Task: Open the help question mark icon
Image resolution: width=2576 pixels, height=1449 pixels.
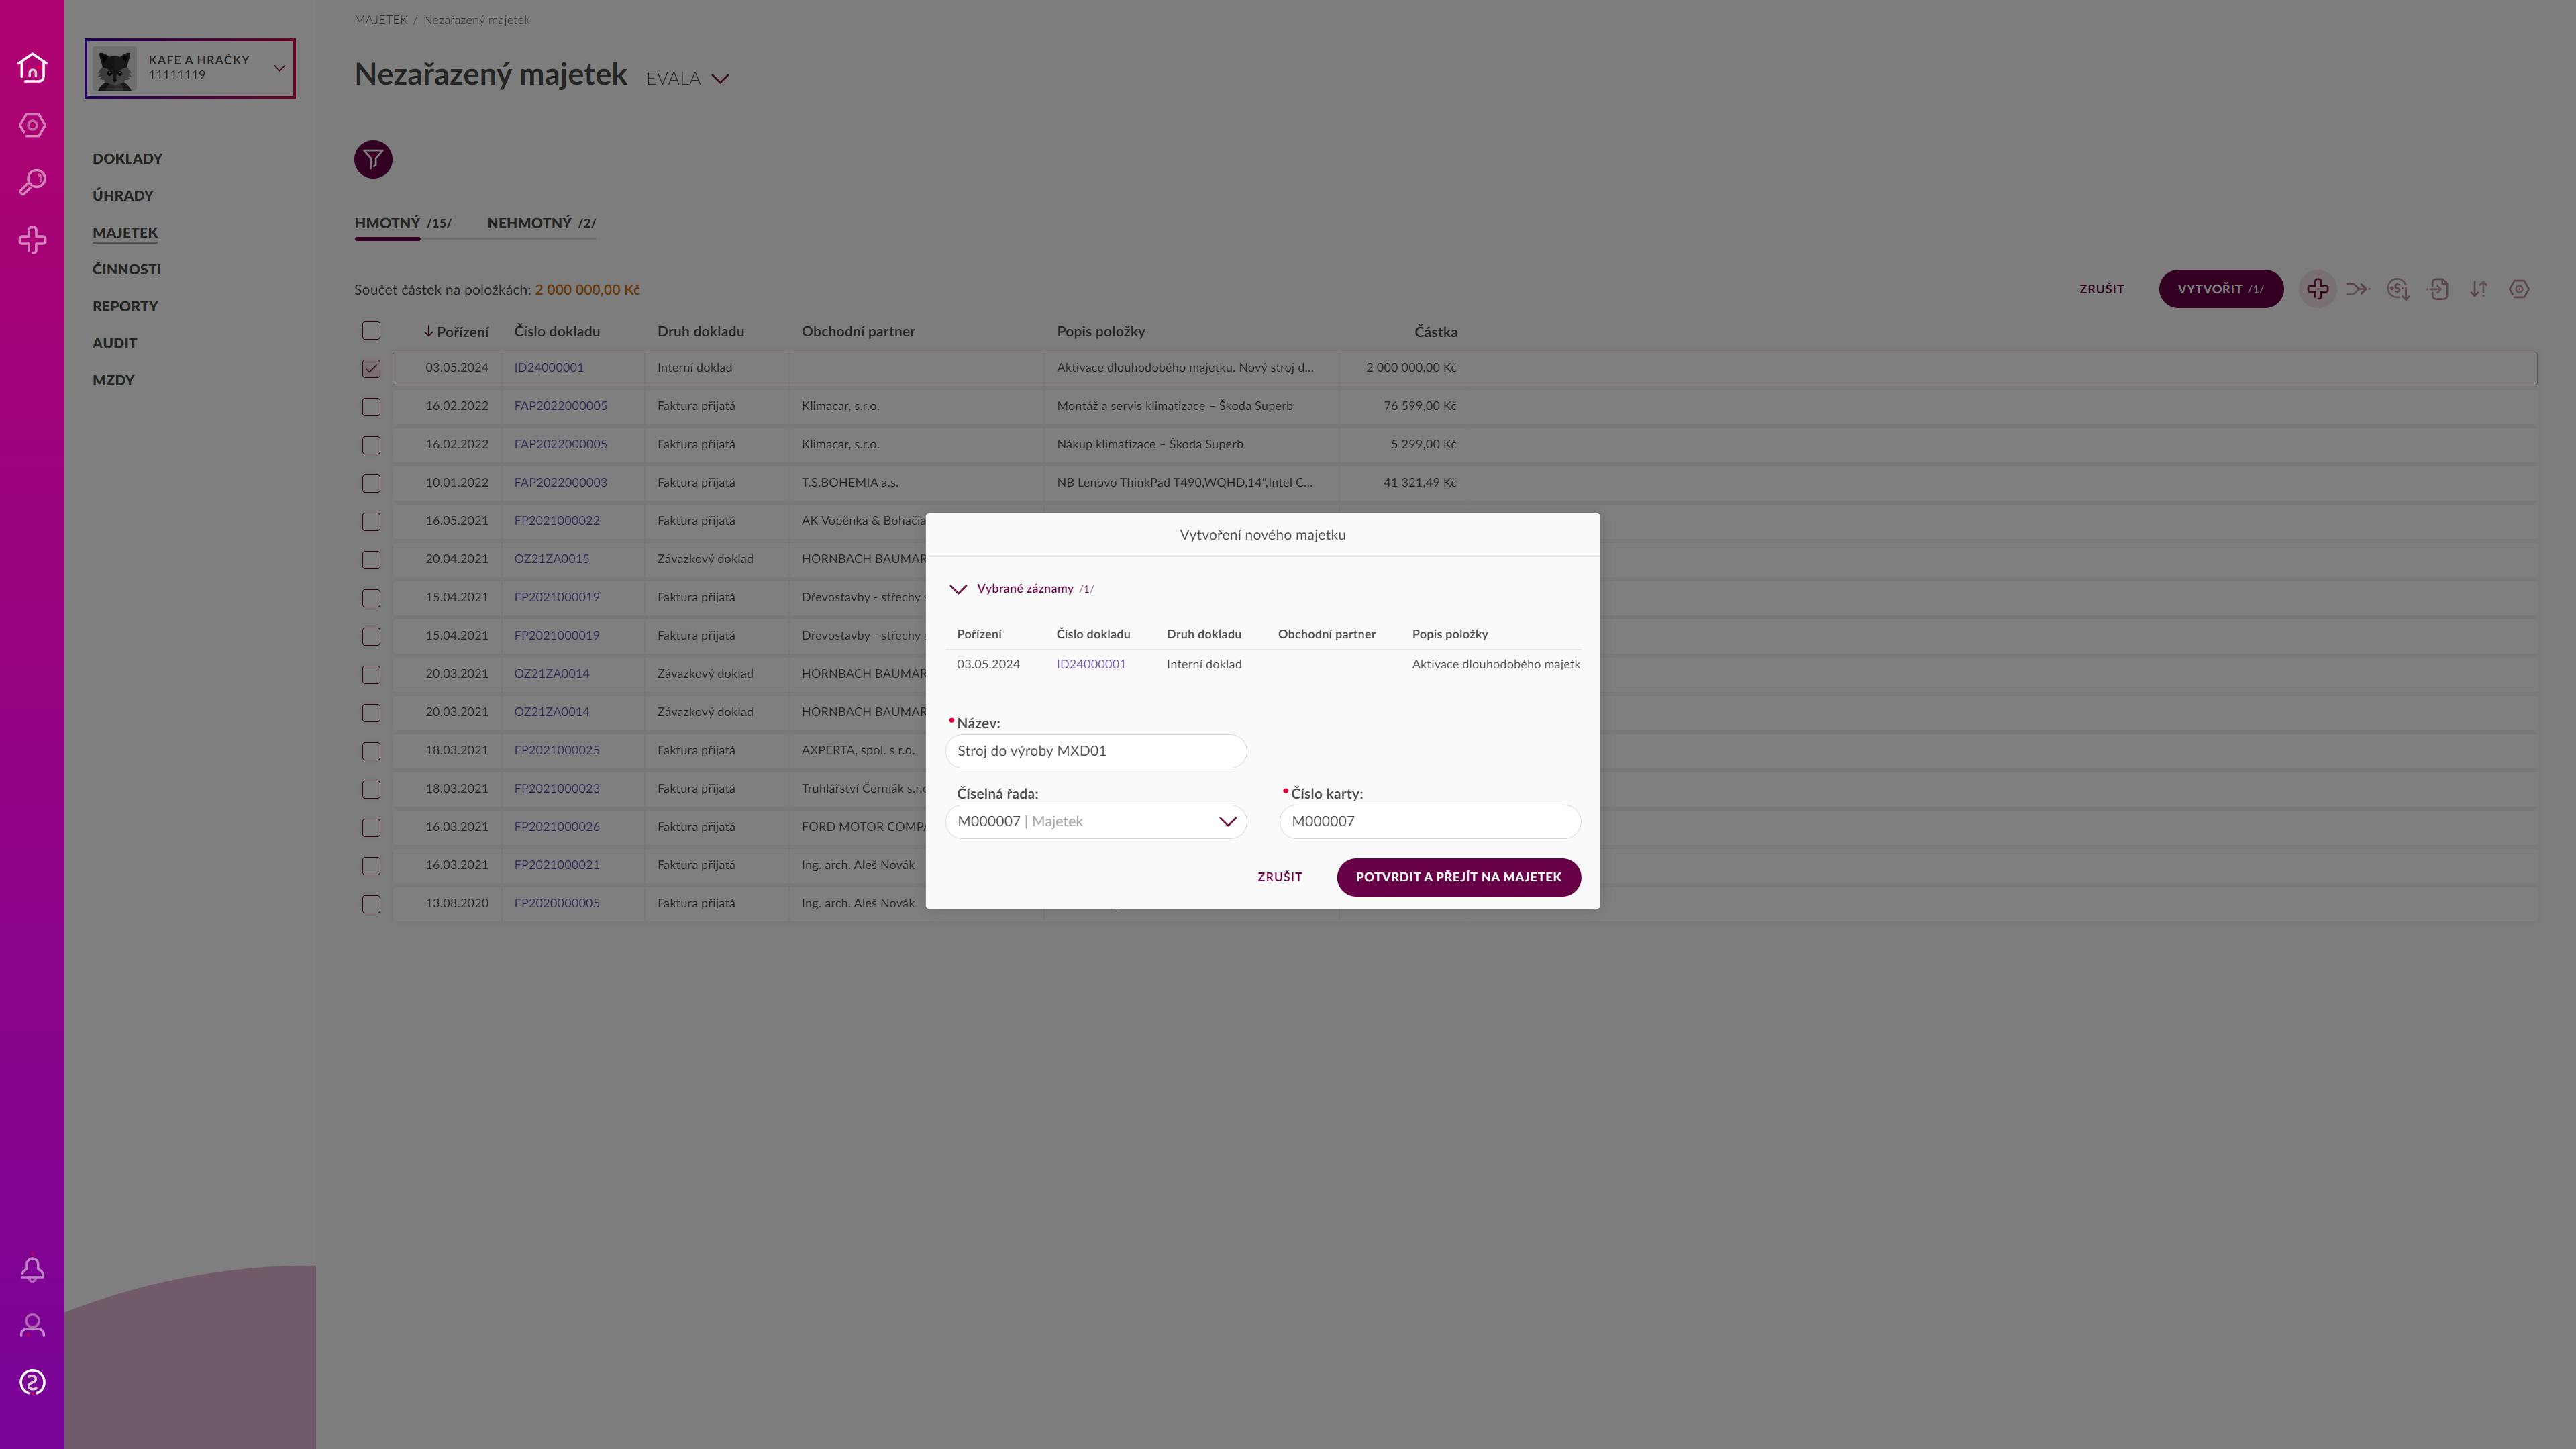Action: (32, 1382)
